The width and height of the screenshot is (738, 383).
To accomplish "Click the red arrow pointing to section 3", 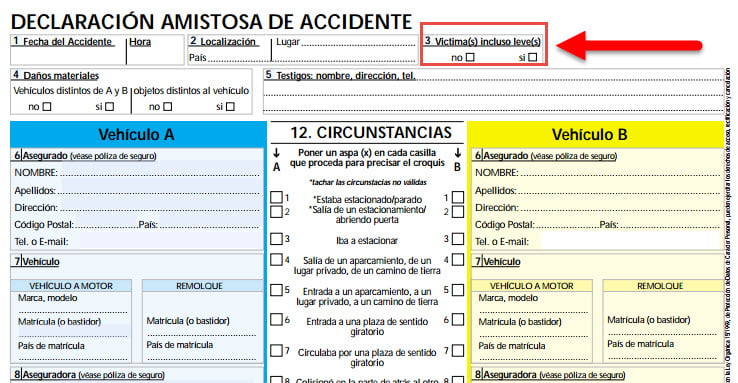I will click(629, 46).
